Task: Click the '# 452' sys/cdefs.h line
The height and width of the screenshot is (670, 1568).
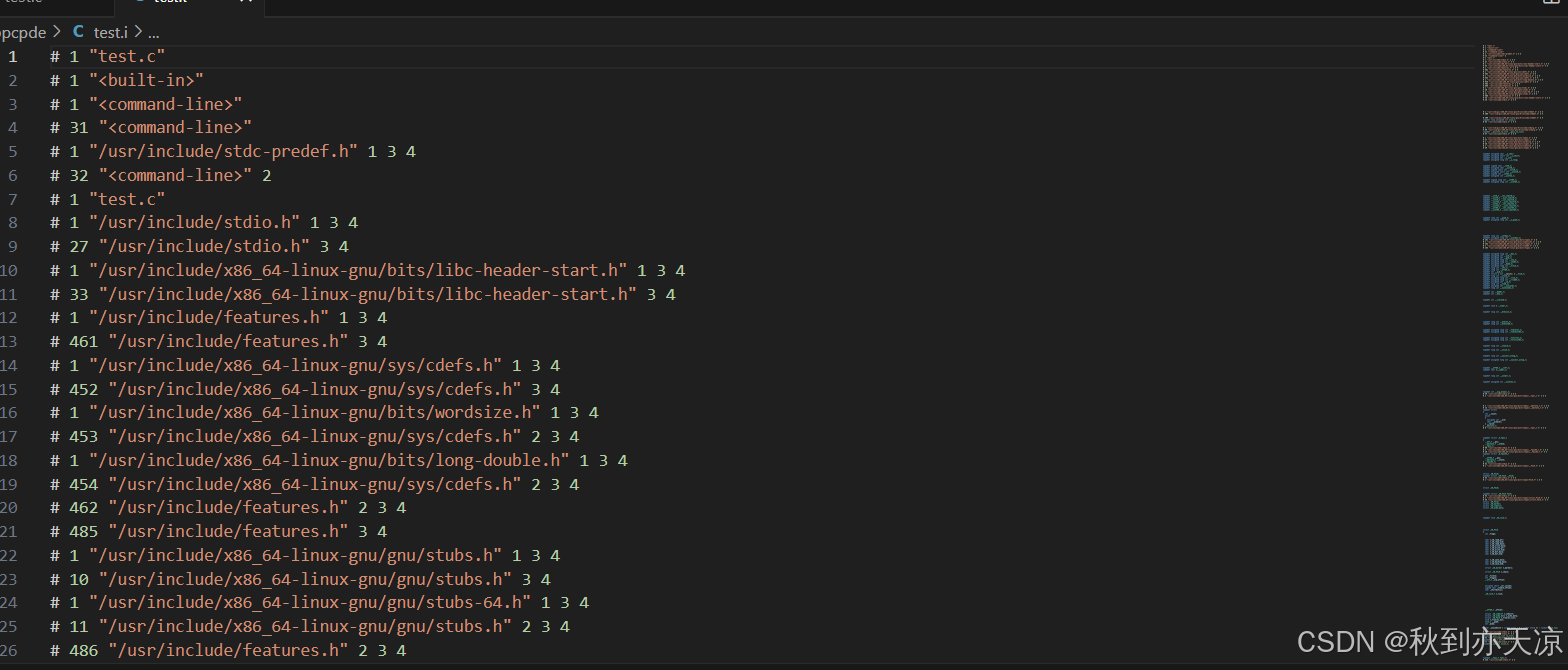Action: click(x=305, y=389)
